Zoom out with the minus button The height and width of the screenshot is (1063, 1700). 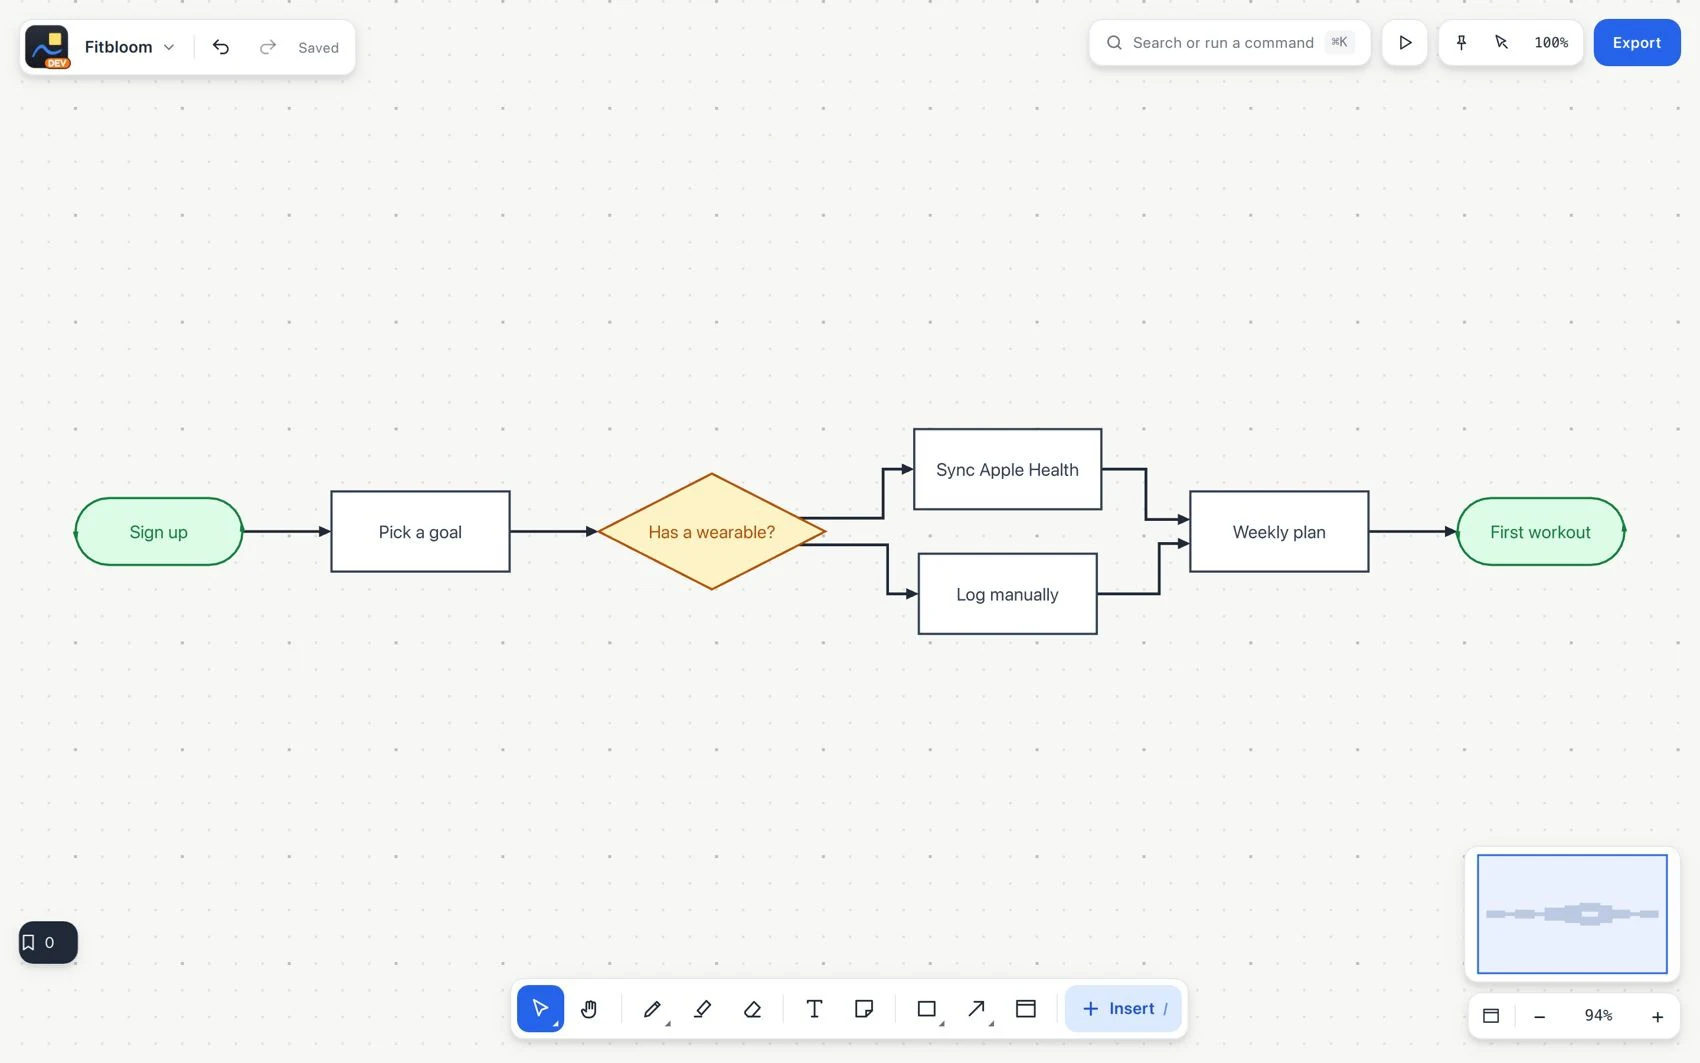[x=1540, y=1016]
